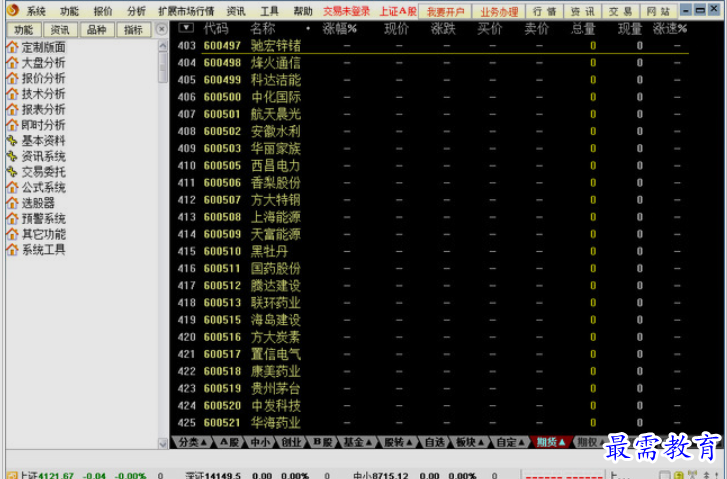Sort by the 涨幅% column header
The image size is (727, 479).
(339, 29)
